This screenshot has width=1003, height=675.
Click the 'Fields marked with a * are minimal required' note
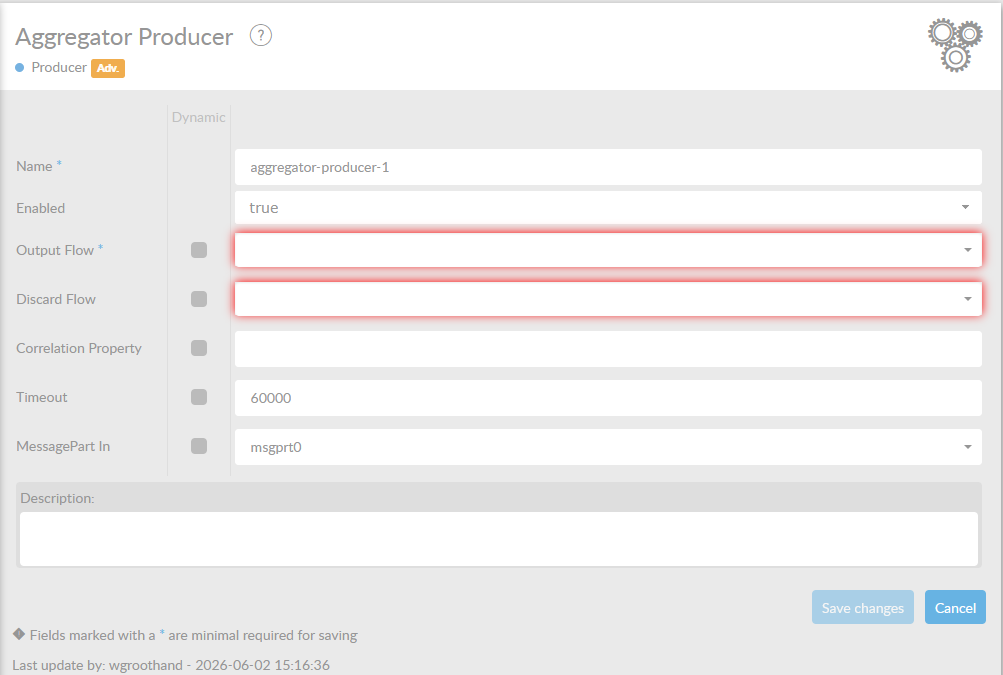tap(193, 635)
